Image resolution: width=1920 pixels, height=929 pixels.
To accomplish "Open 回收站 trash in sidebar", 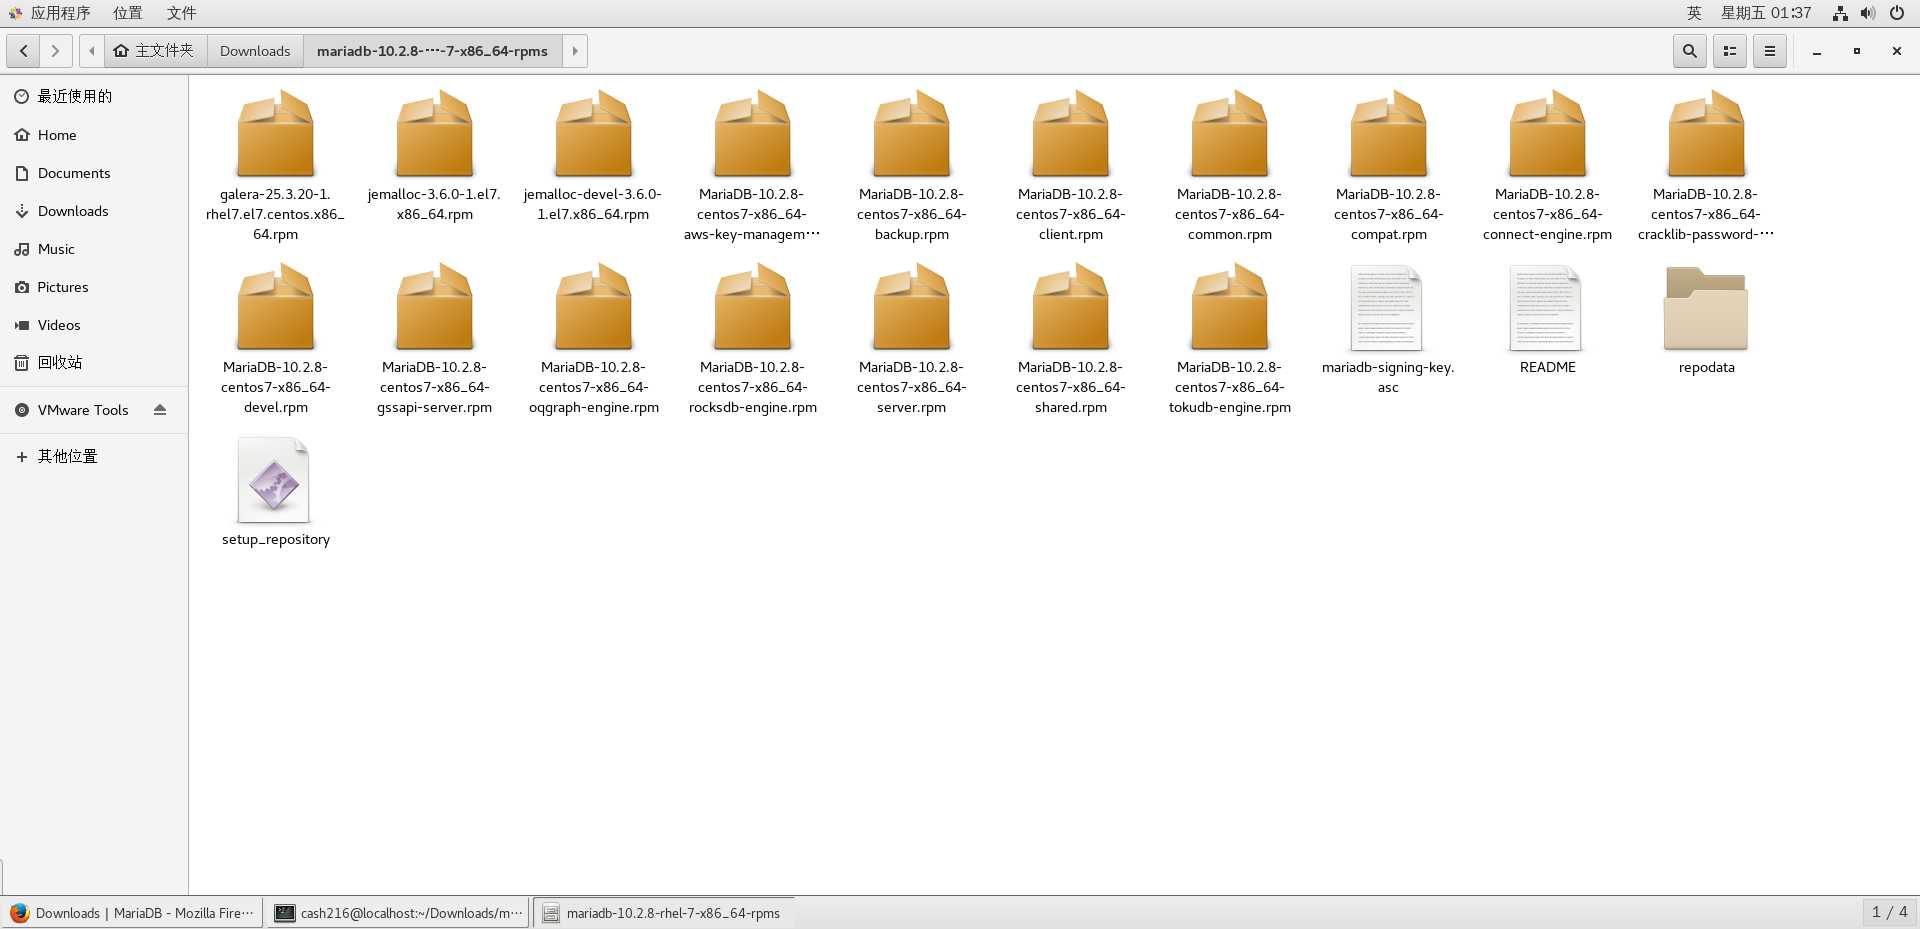I will (94, 362).
